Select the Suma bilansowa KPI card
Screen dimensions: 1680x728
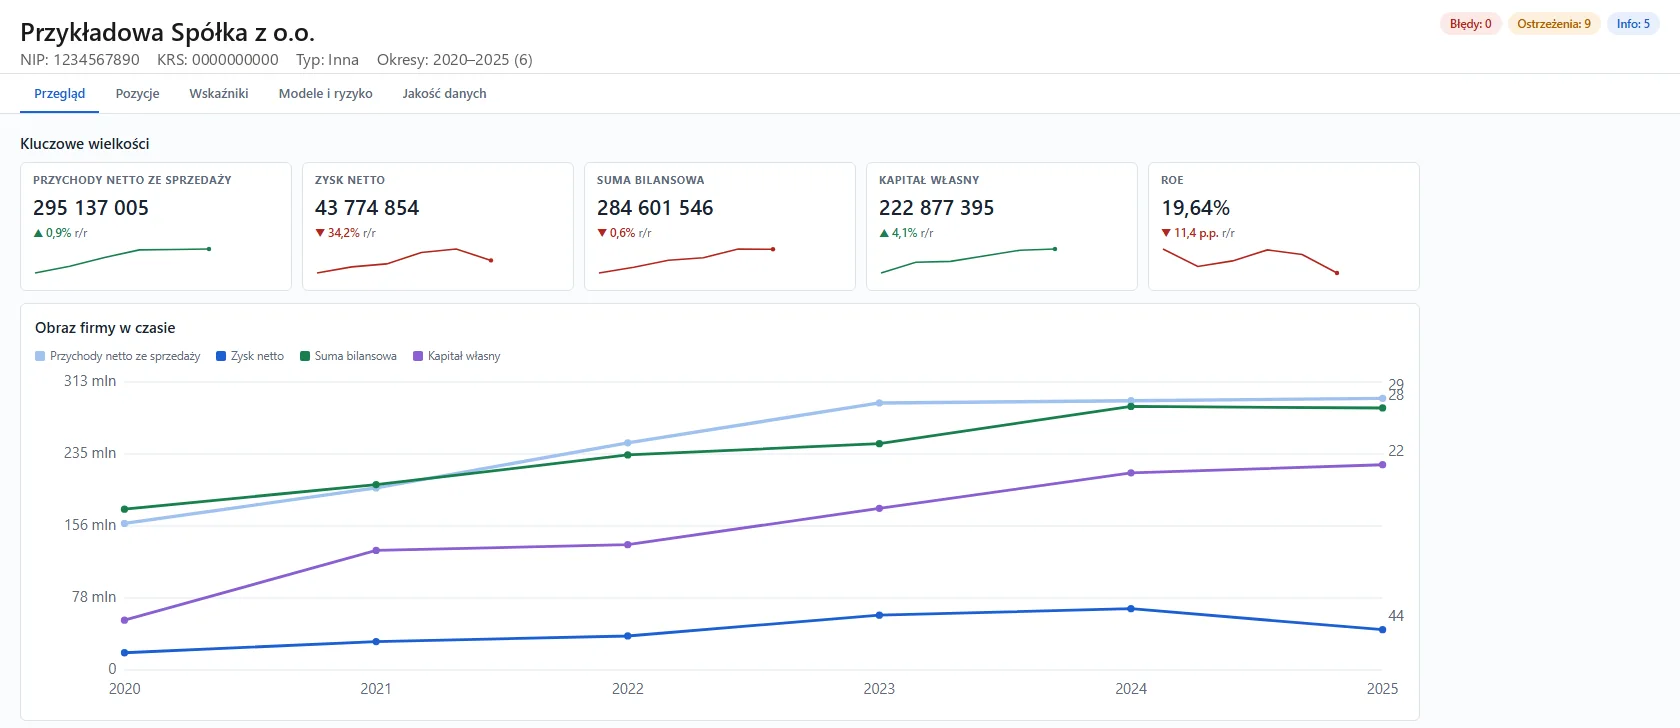(720, 227)
